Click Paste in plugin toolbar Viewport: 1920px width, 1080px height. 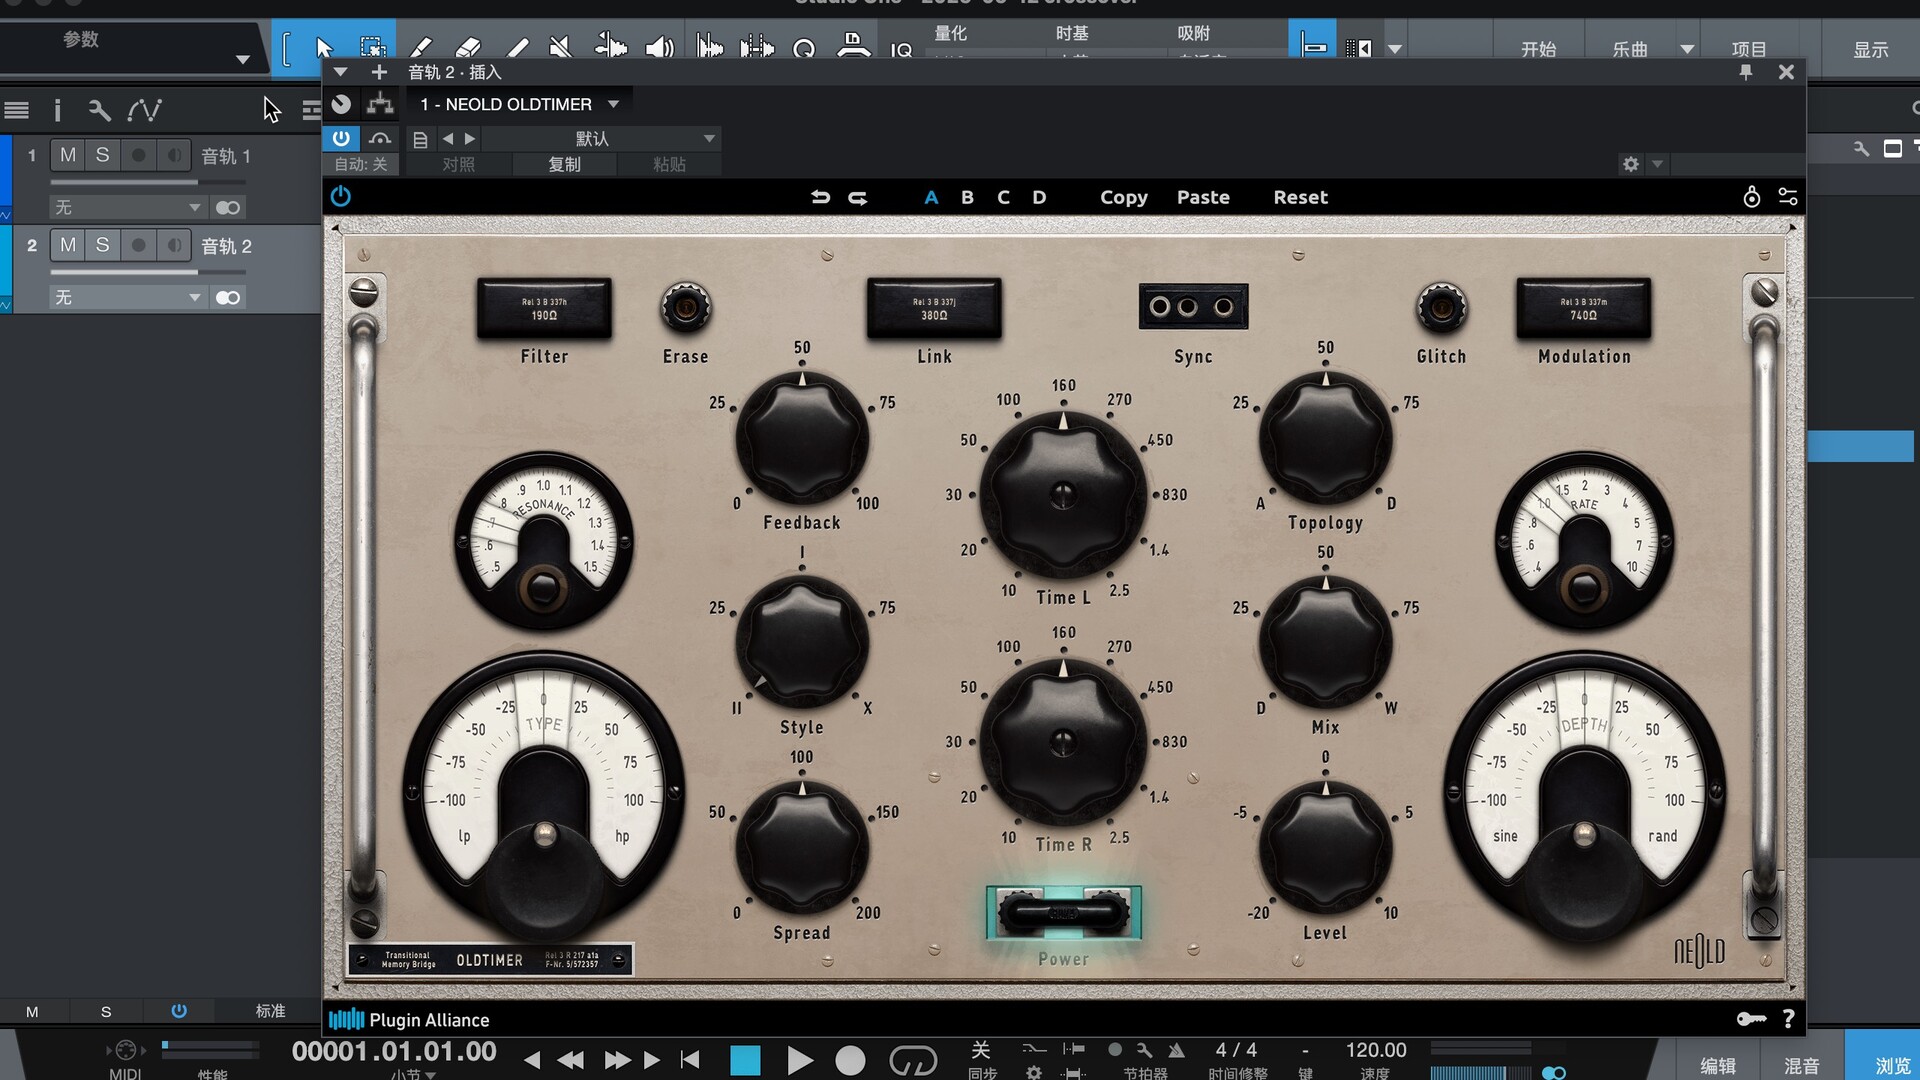(x=1203, y=197)
